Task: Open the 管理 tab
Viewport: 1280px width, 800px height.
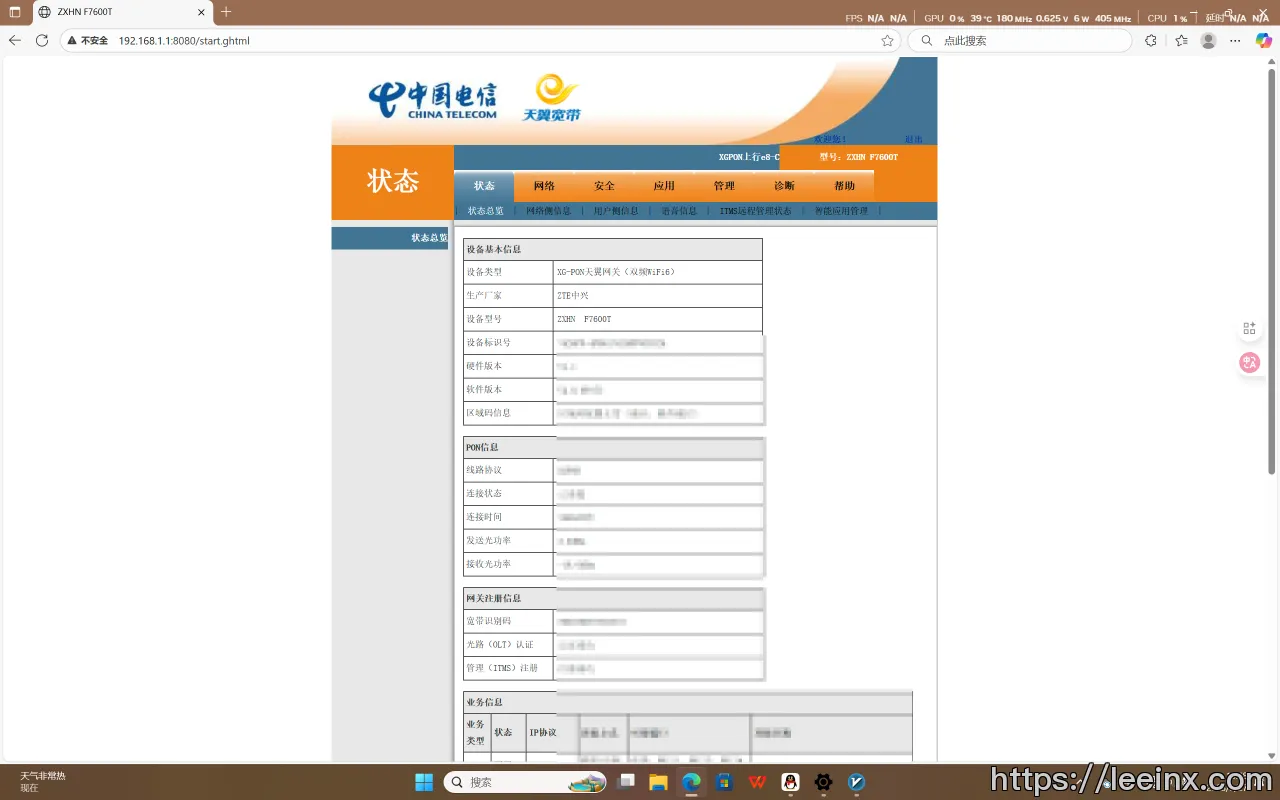Action: click(x=724, y=186)
